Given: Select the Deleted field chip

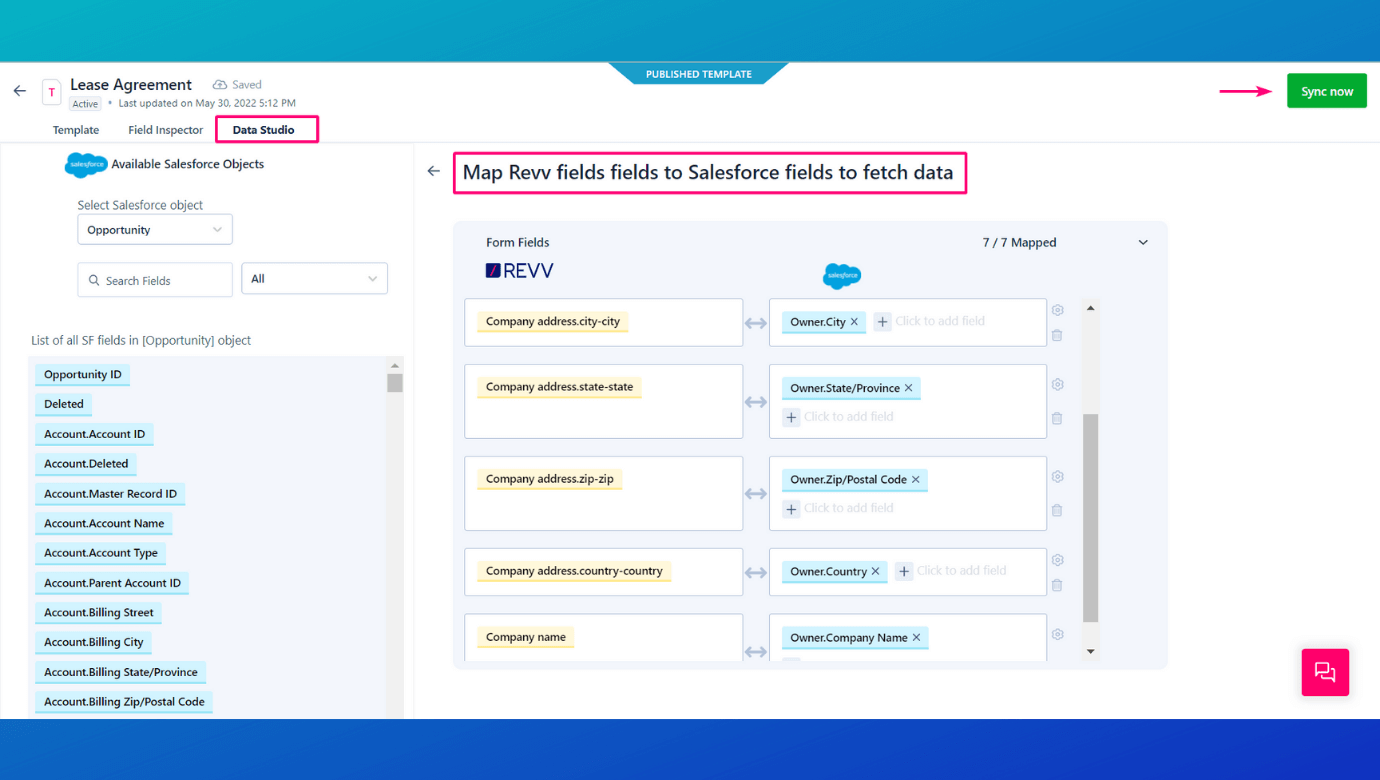Looking at the screenshot, I should (x=64, y=405).
